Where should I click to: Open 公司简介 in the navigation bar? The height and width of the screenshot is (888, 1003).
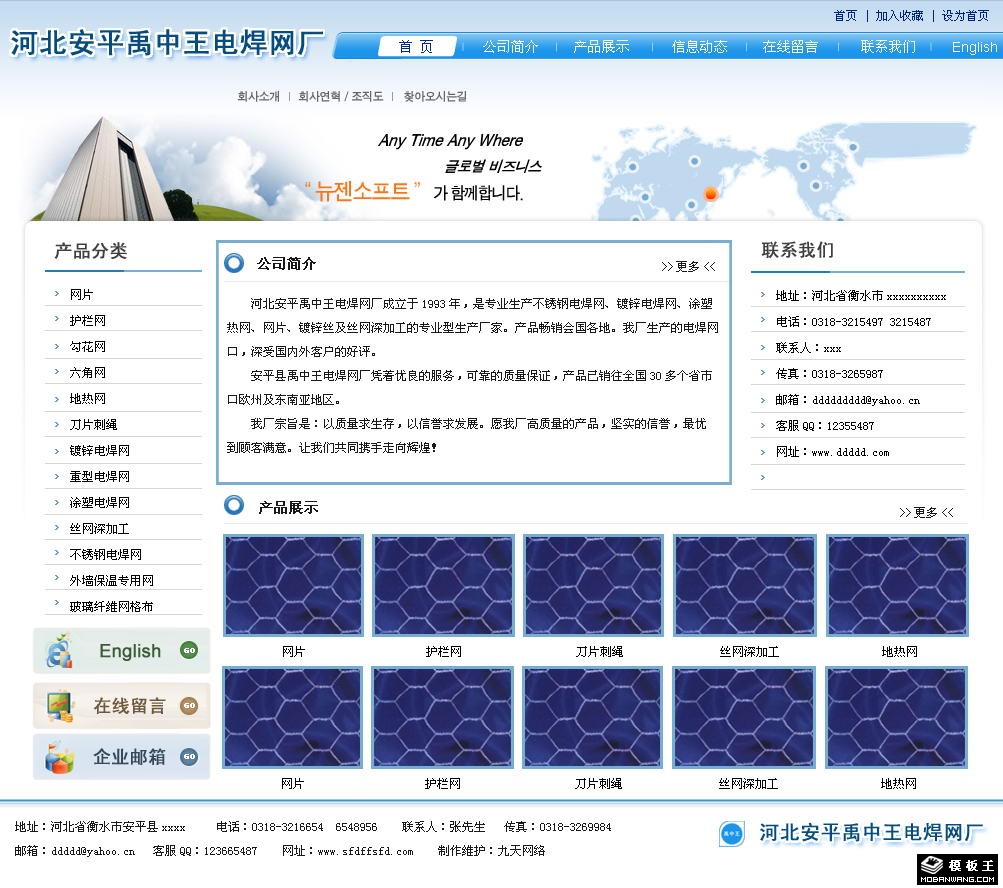click(x=510, y=47)
